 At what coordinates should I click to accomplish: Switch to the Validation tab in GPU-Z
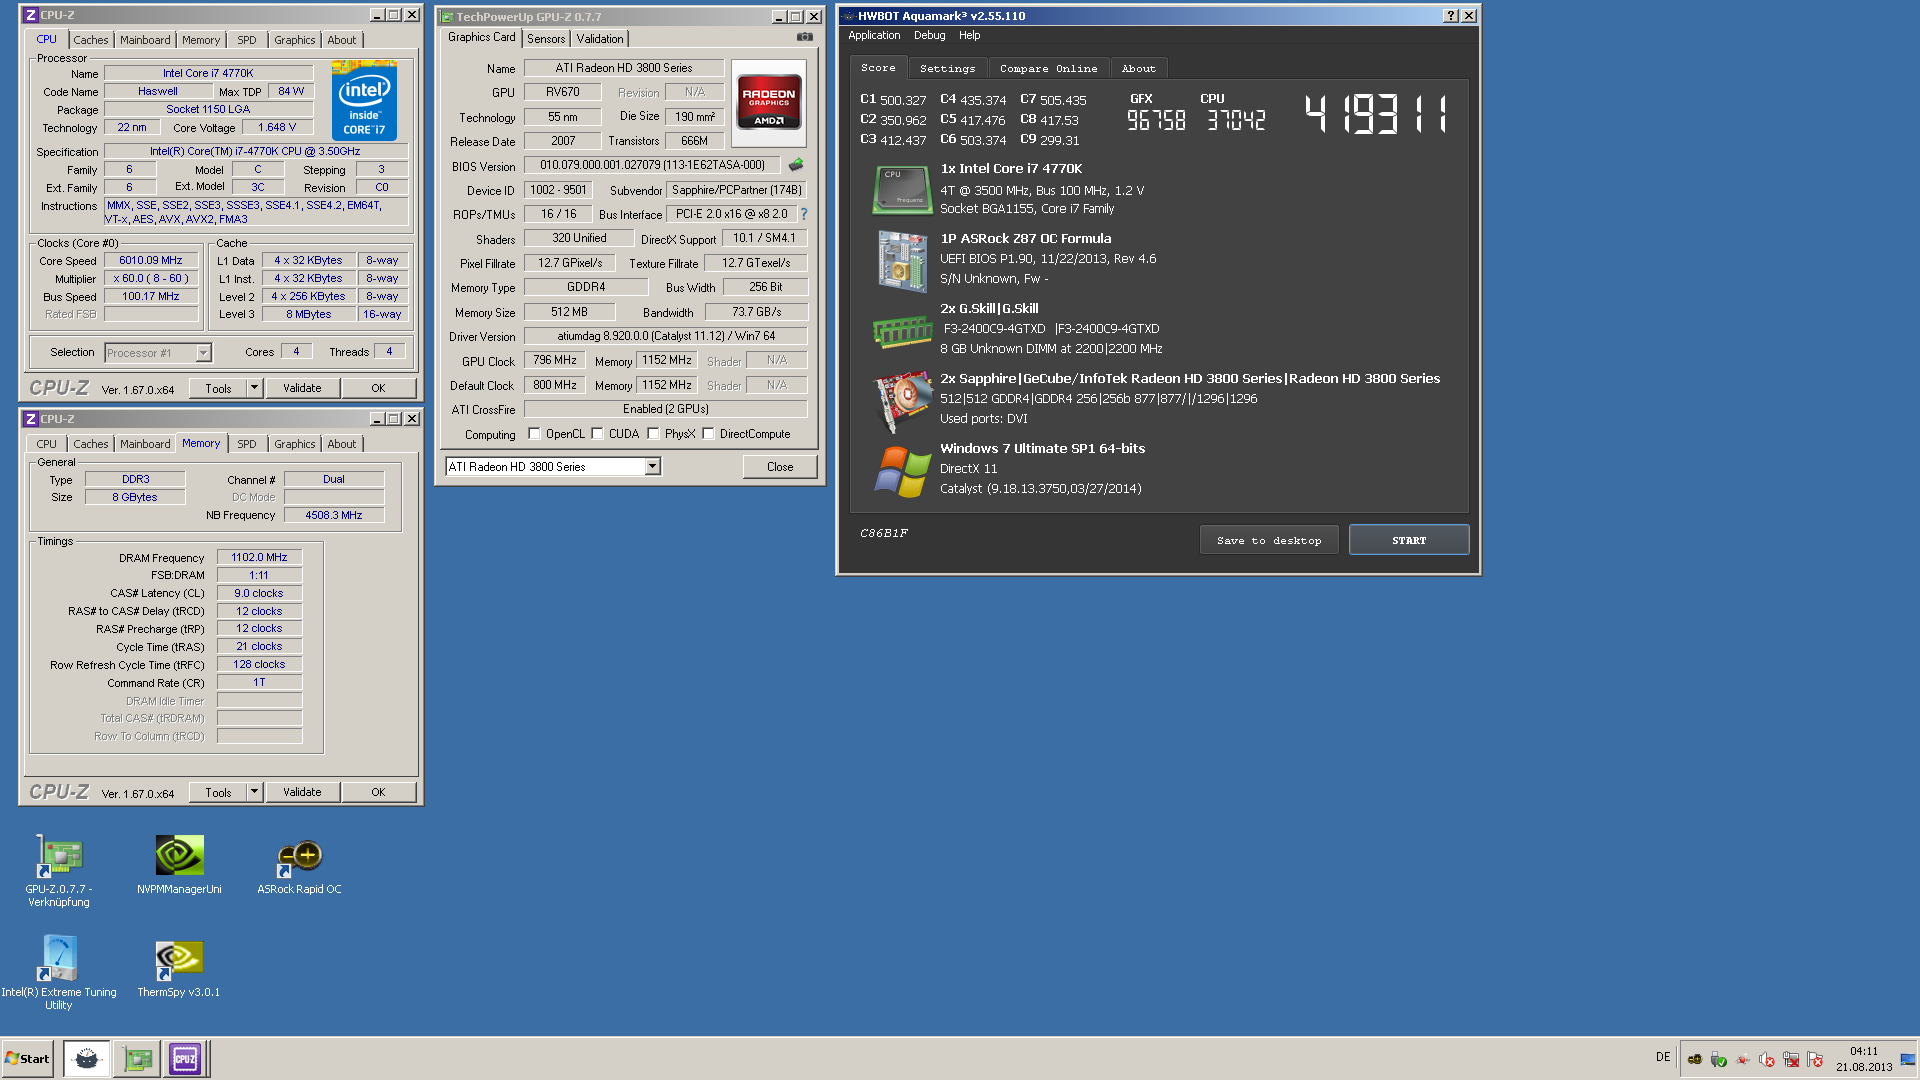(600, 39)
